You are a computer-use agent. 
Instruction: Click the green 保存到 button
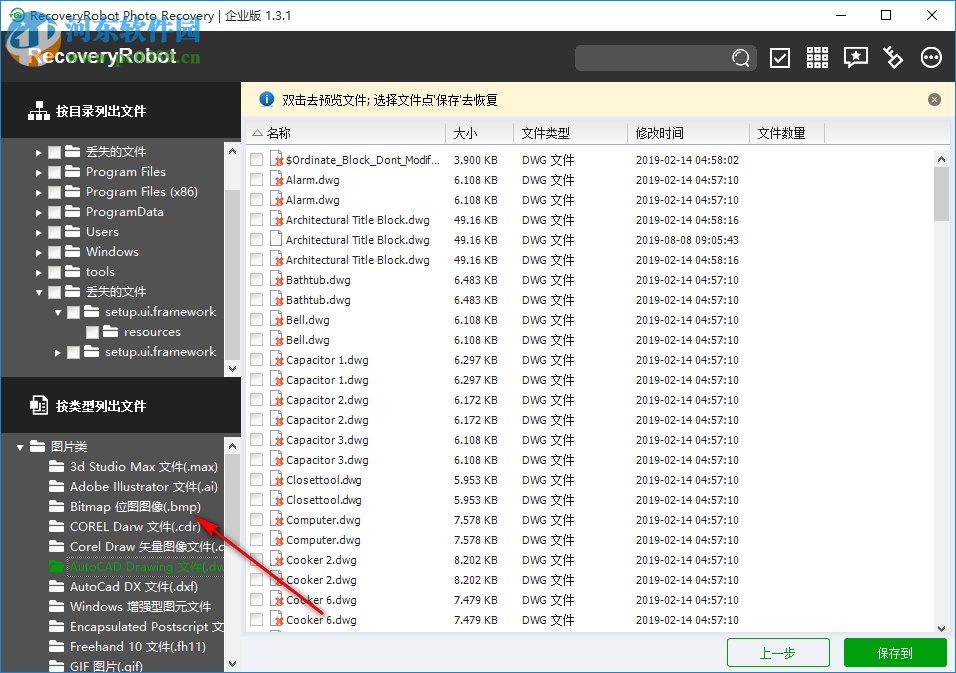[895, 652]
